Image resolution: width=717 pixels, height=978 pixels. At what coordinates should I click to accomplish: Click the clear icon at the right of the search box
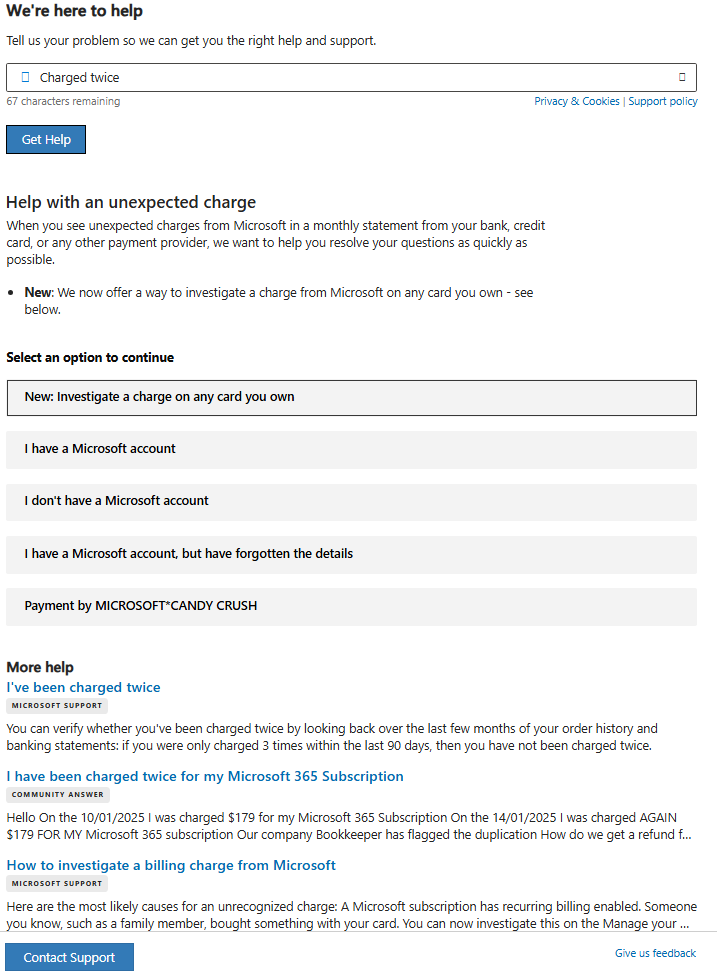(684, 77)
